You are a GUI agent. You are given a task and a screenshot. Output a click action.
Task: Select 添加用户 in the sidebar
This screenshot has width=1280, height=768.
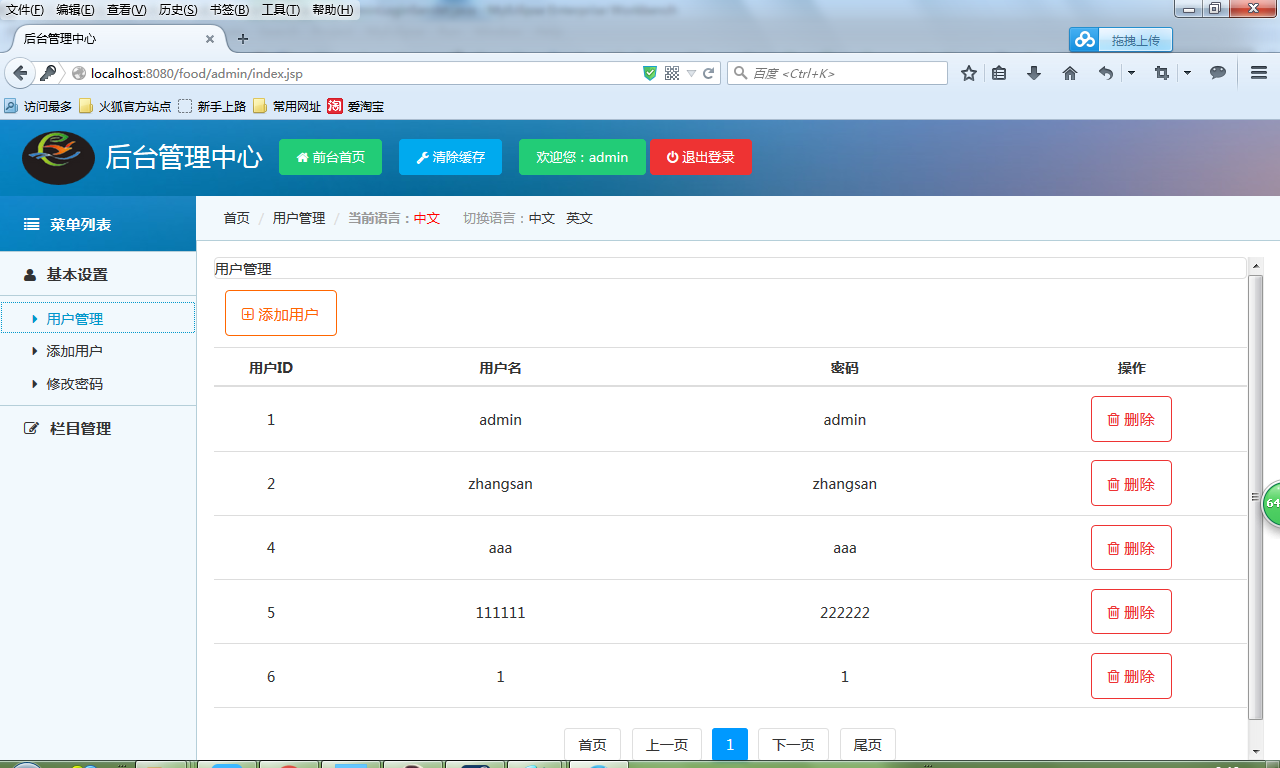74,351
